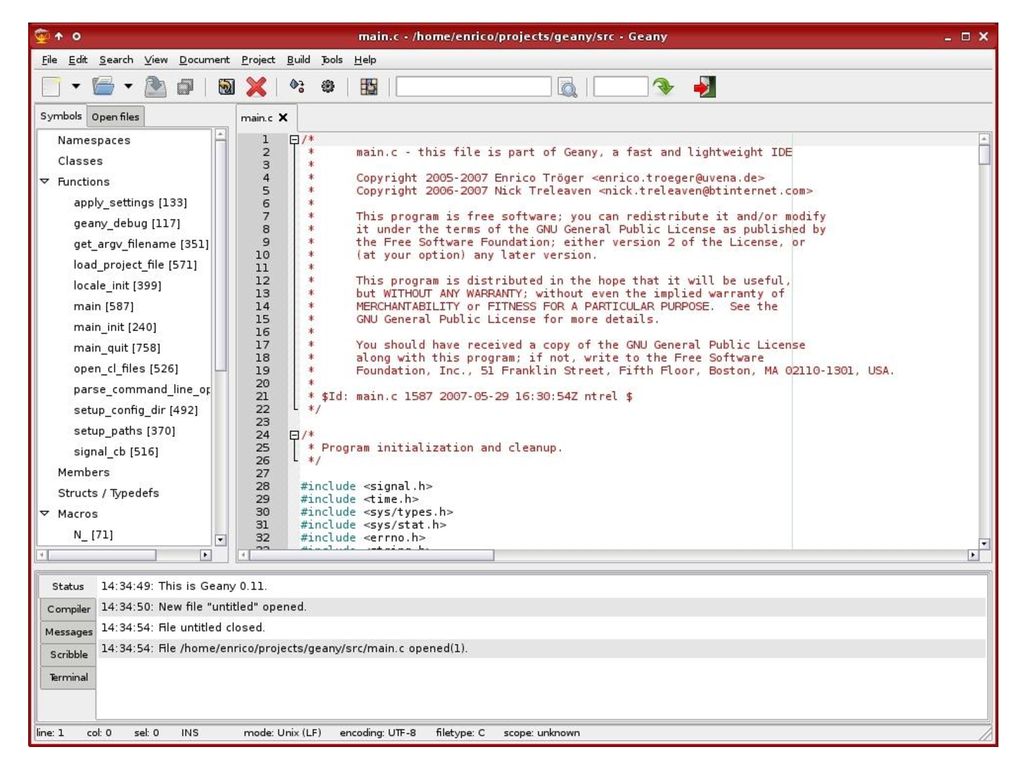Switch to the Compiler message tab
Screen dimensions: 1024x768
pos(68,609)
